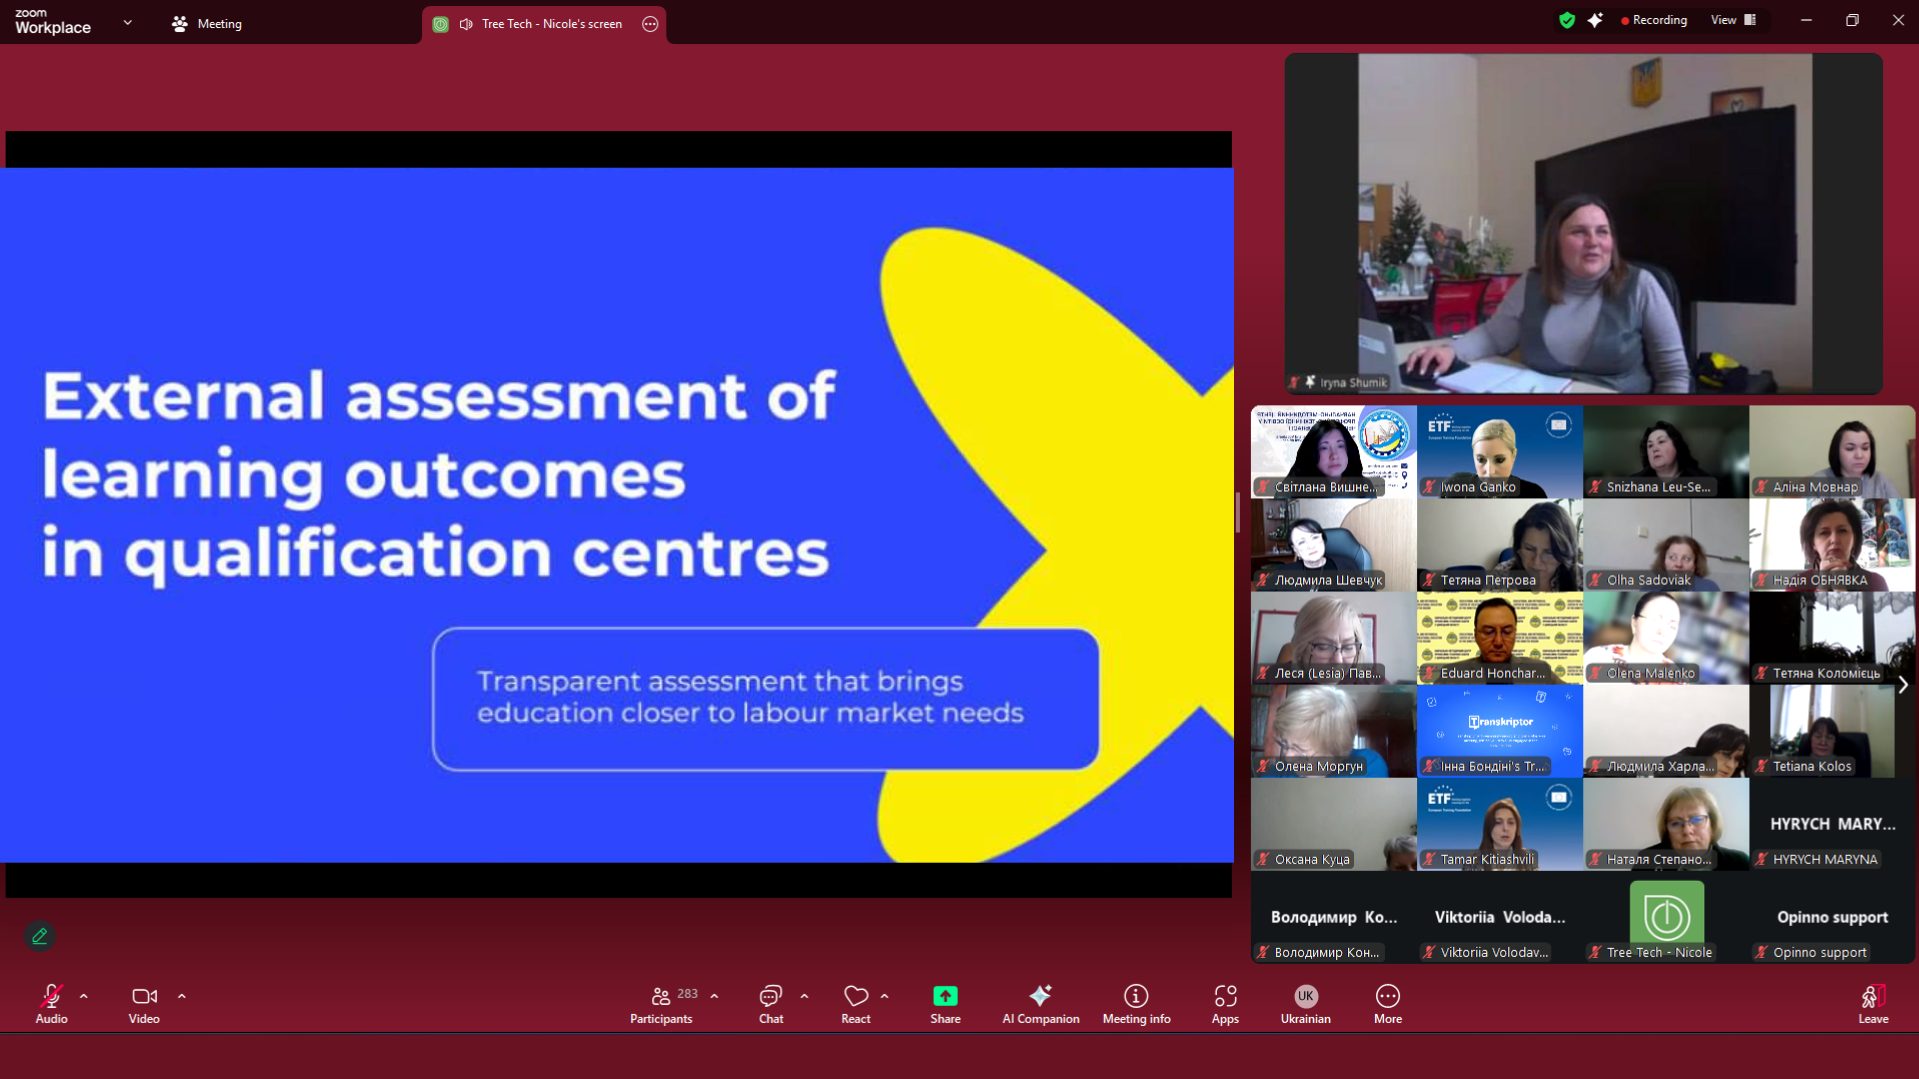Open the Participants list

pos(661,1003)
